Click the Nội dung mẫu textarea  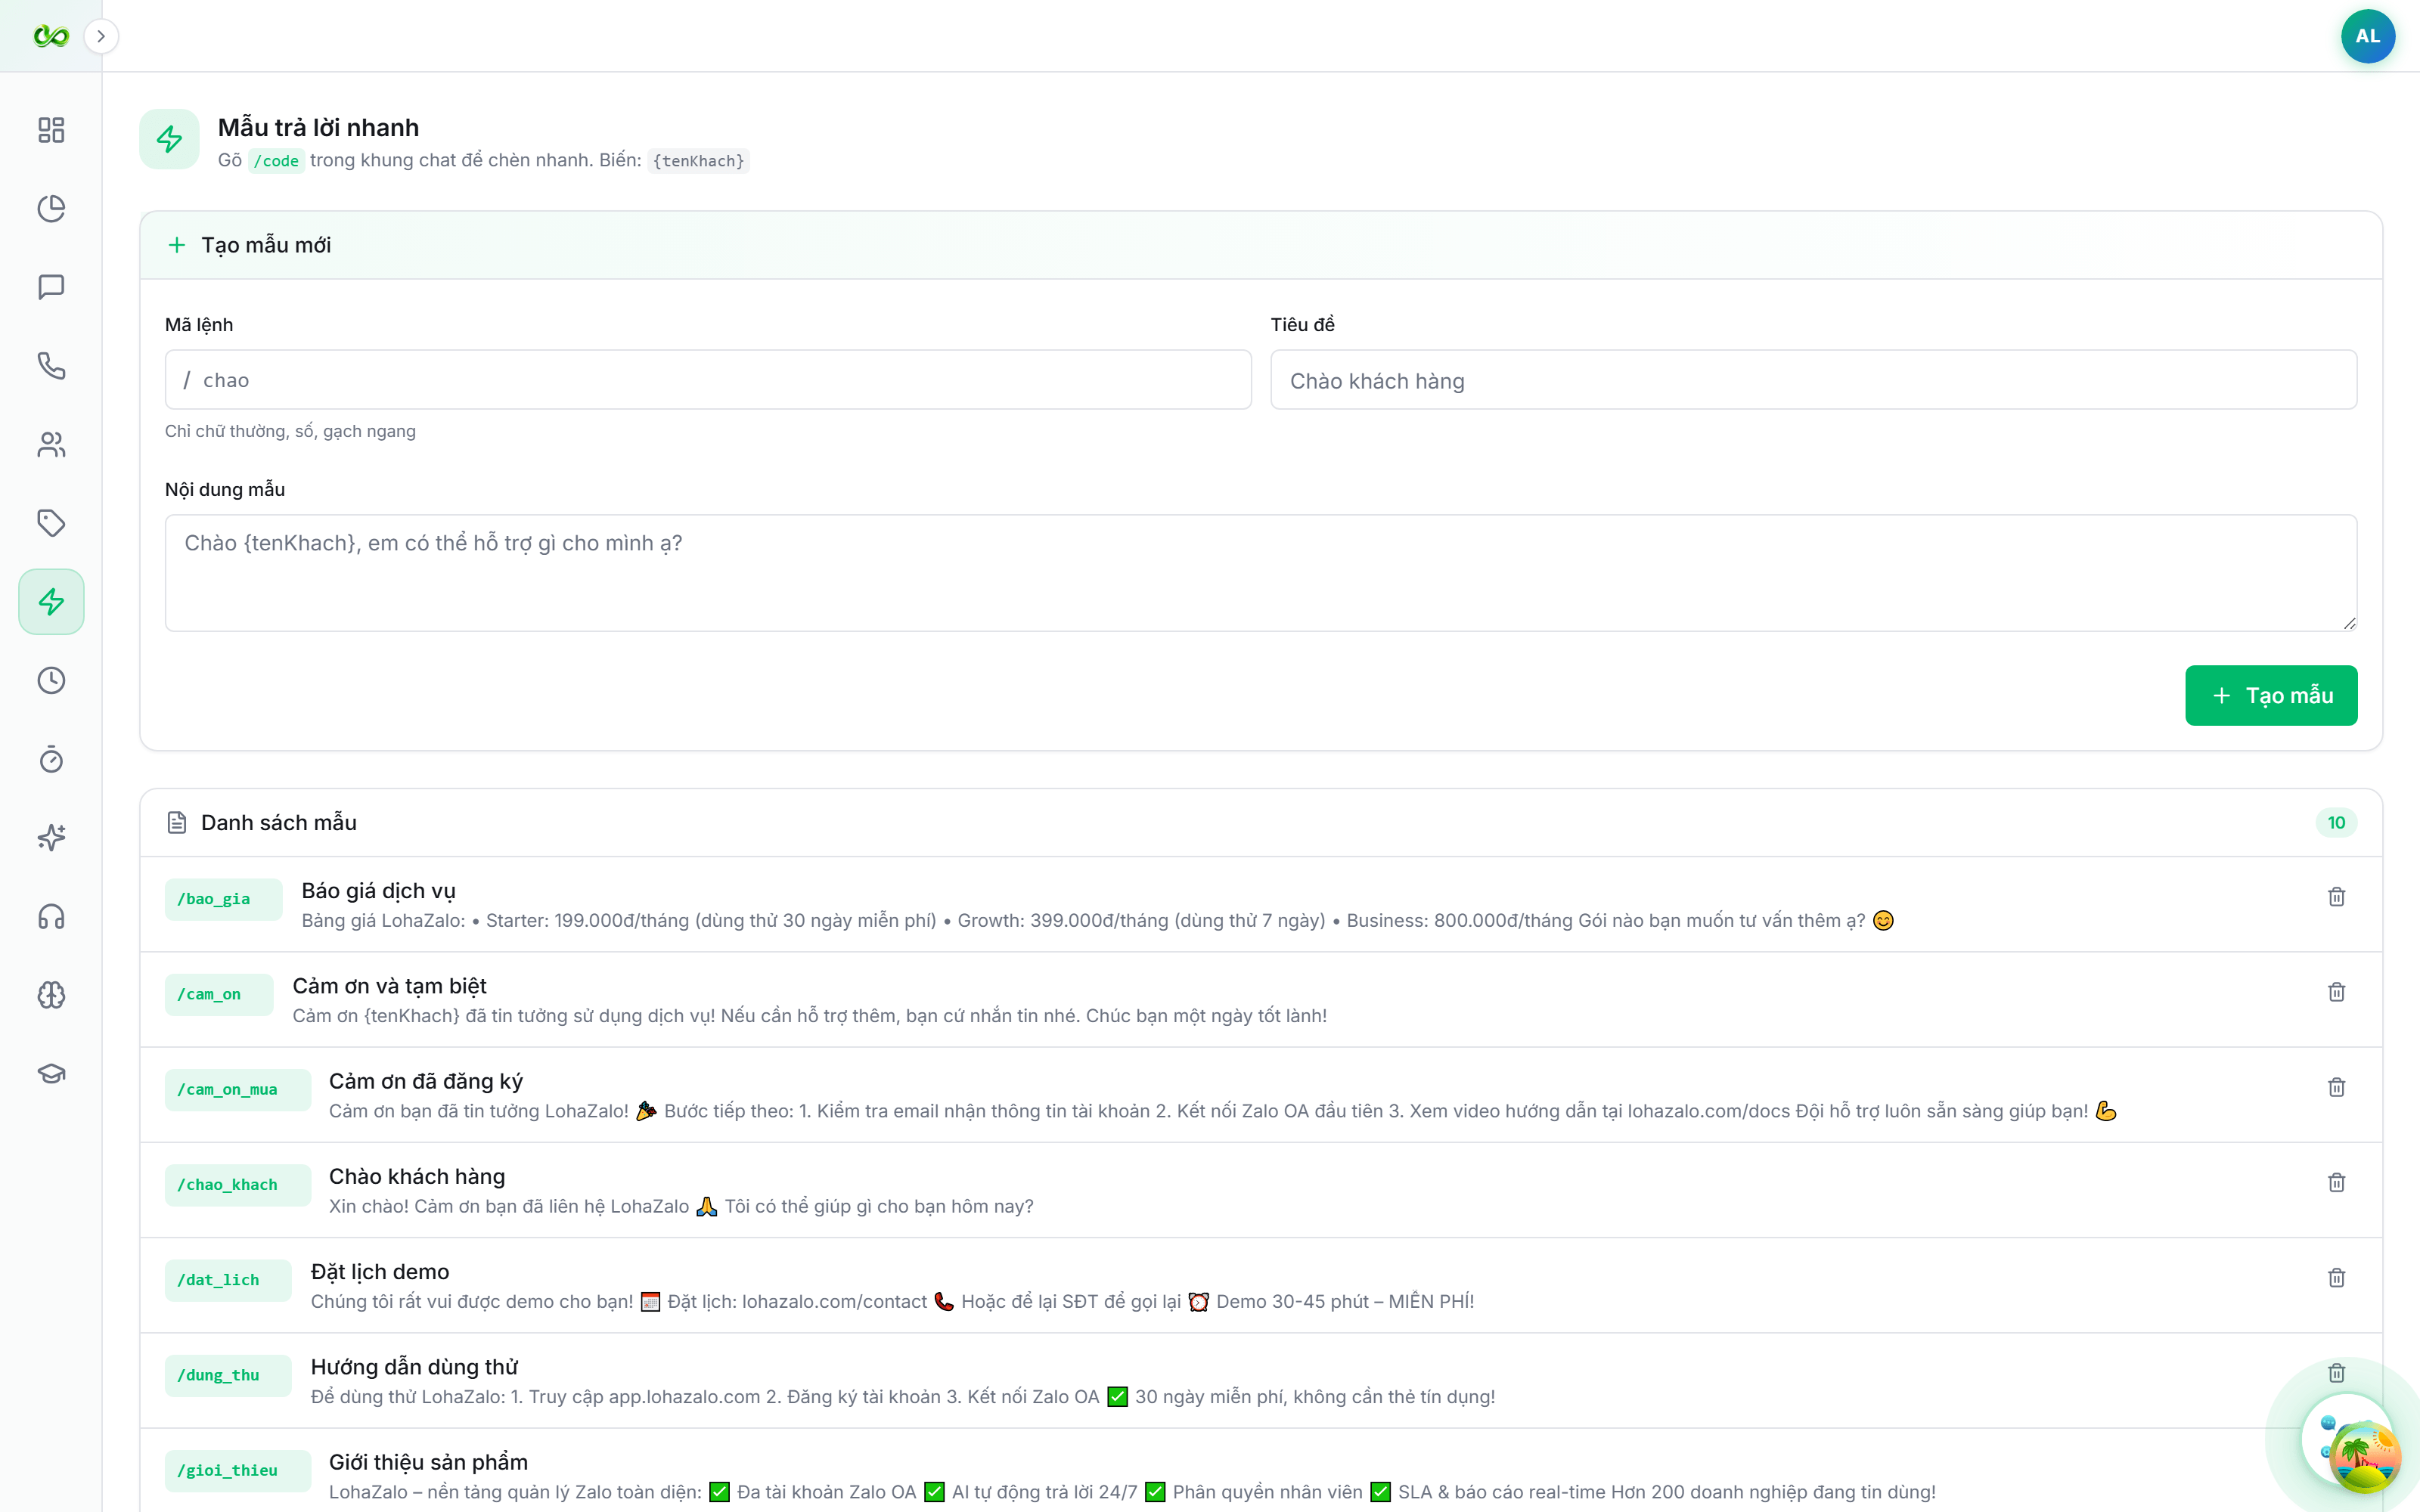(x=1261, y=573)
